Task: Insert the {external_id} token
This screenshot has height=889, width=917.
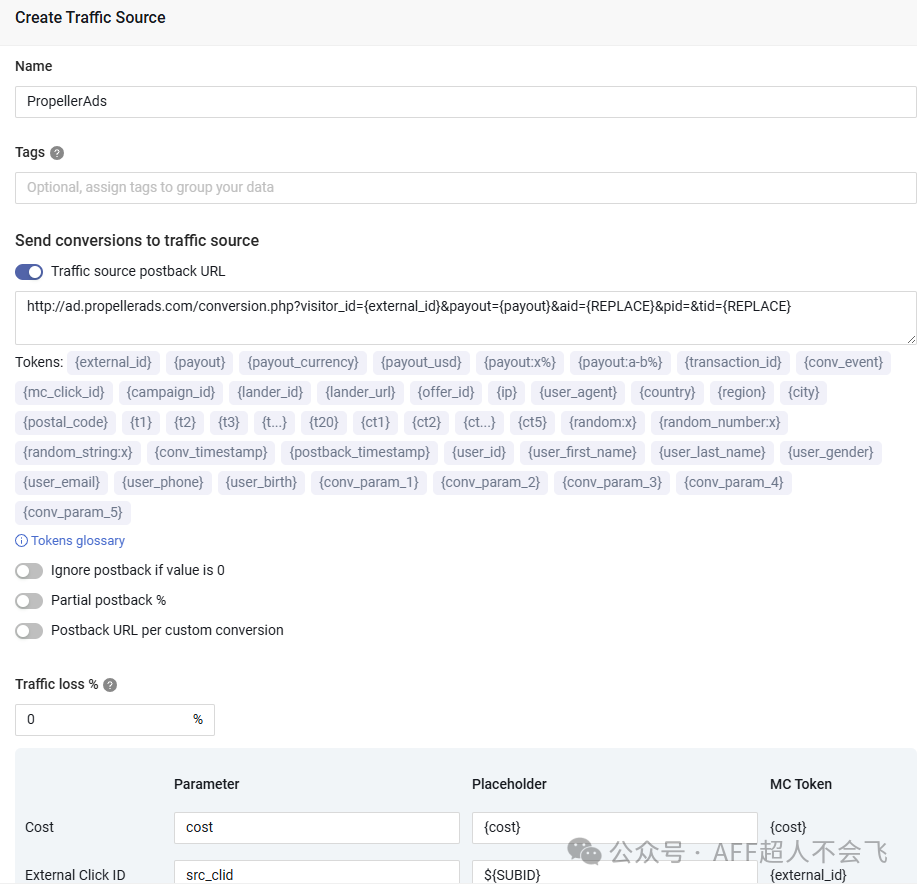Action: tap(113, 362)
